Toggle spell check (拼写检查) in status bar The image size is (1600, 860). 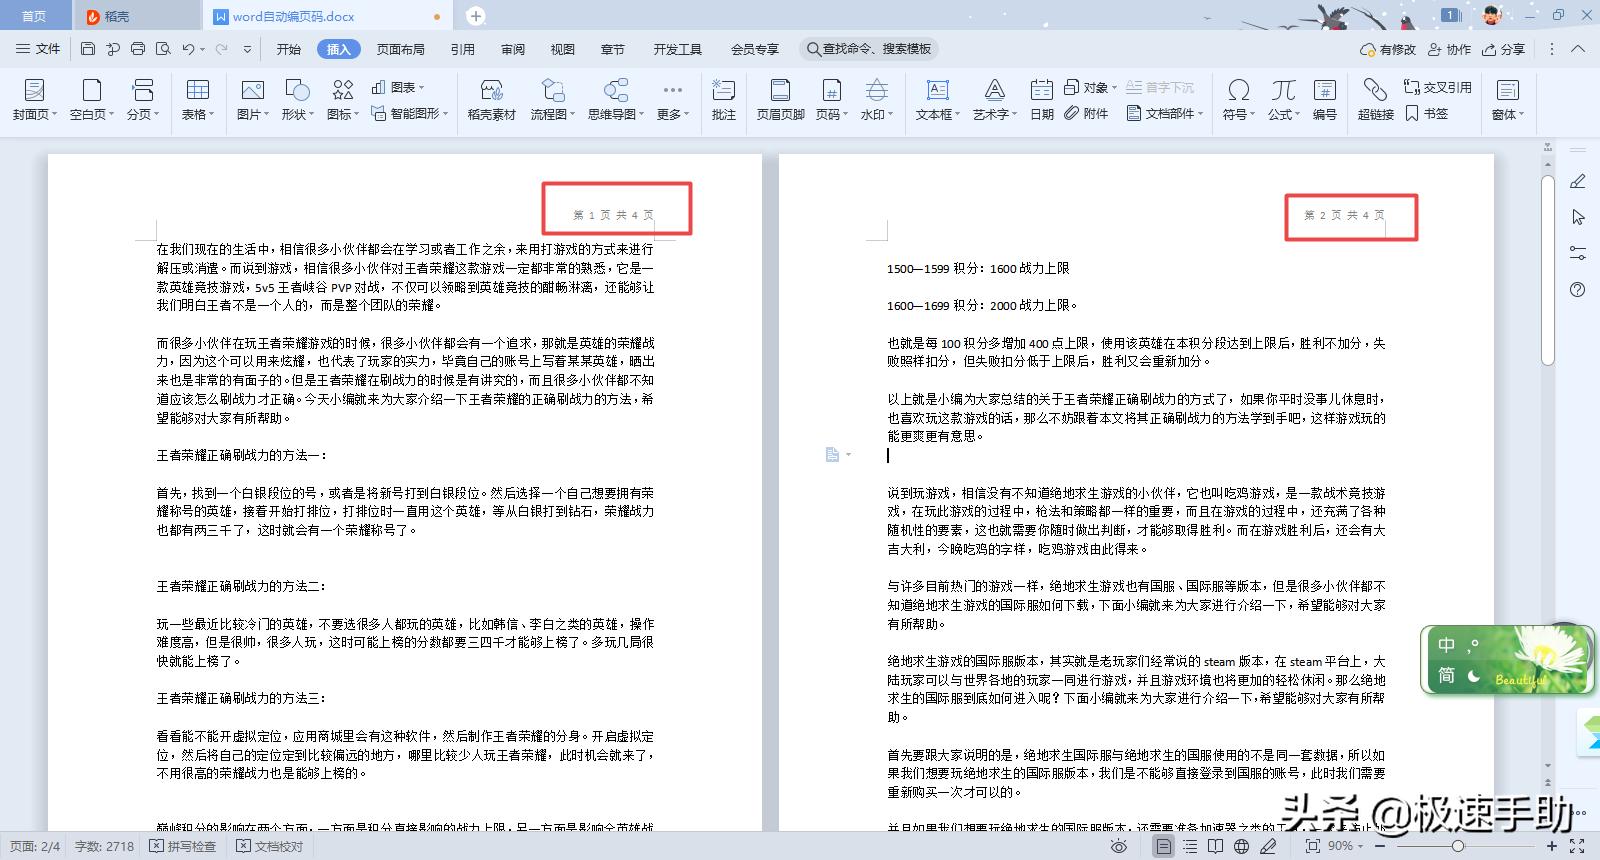point(183,847)
